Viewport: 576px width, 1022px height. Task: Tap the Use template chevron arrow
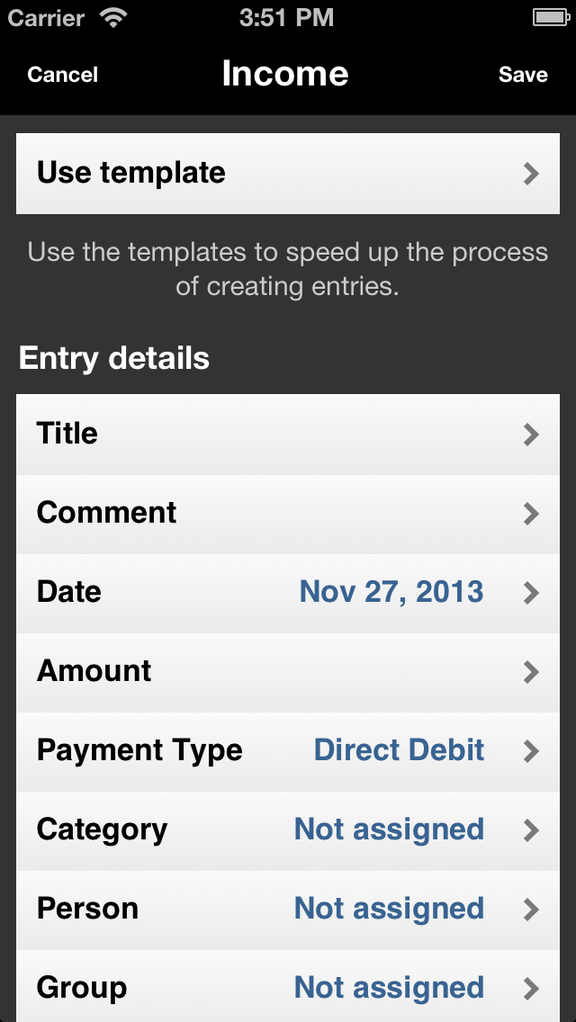tap(532, 174)
